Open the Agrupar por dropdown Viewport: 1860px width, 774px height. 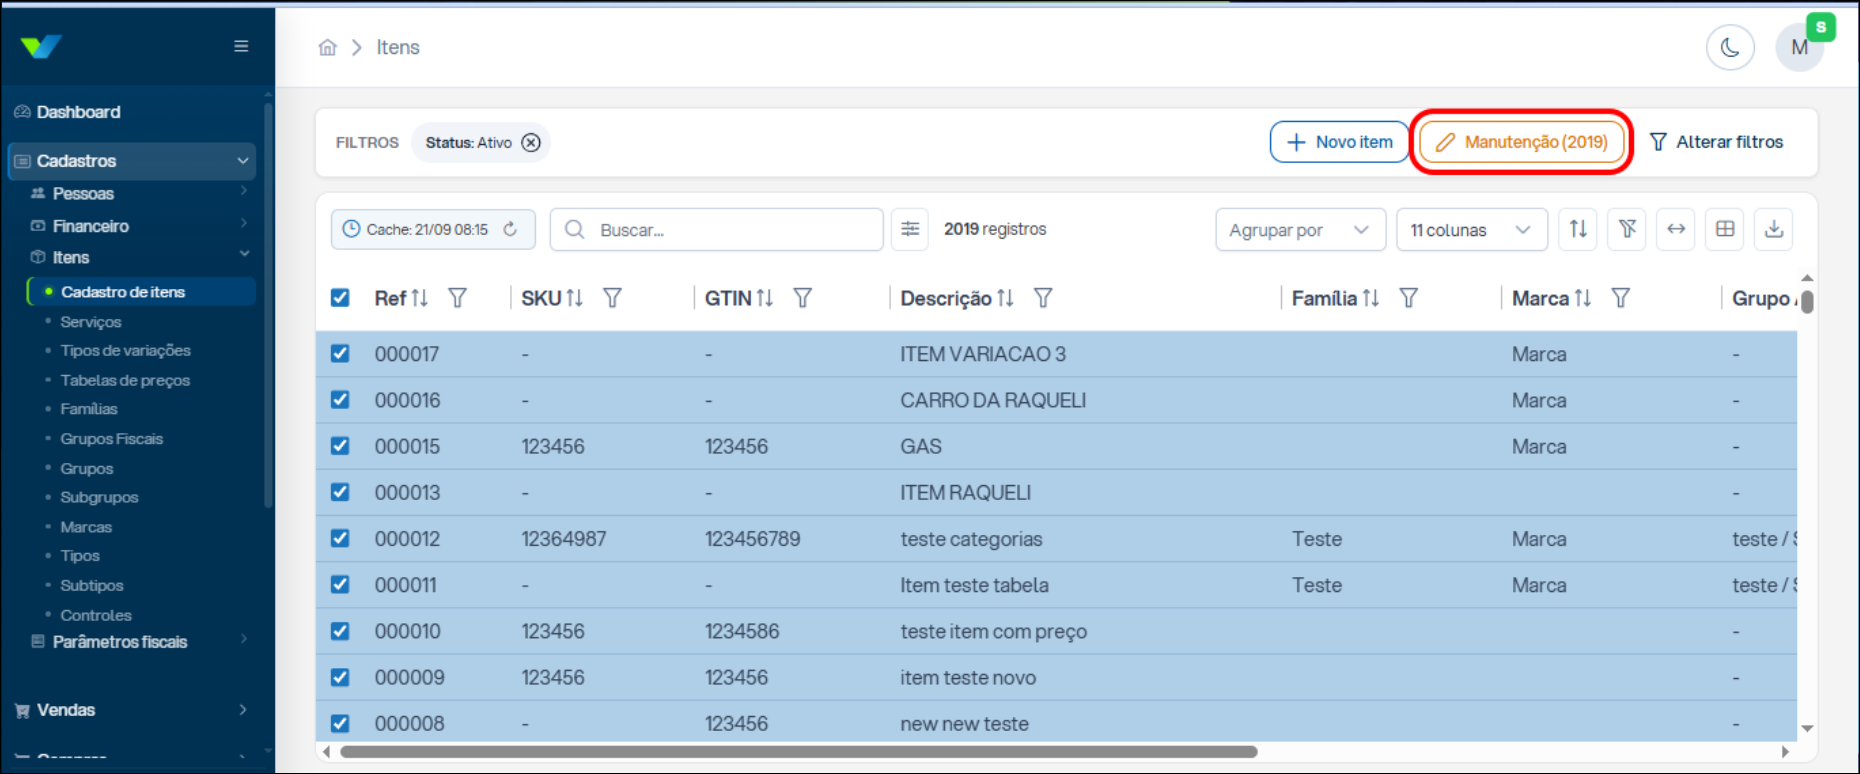tap(1300, 229)
